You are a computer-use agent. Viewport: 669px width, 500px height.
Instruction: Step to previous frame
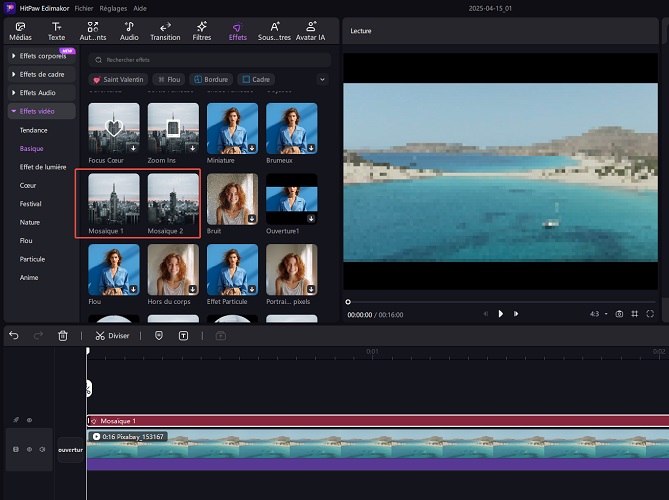(x=486, y=314)
